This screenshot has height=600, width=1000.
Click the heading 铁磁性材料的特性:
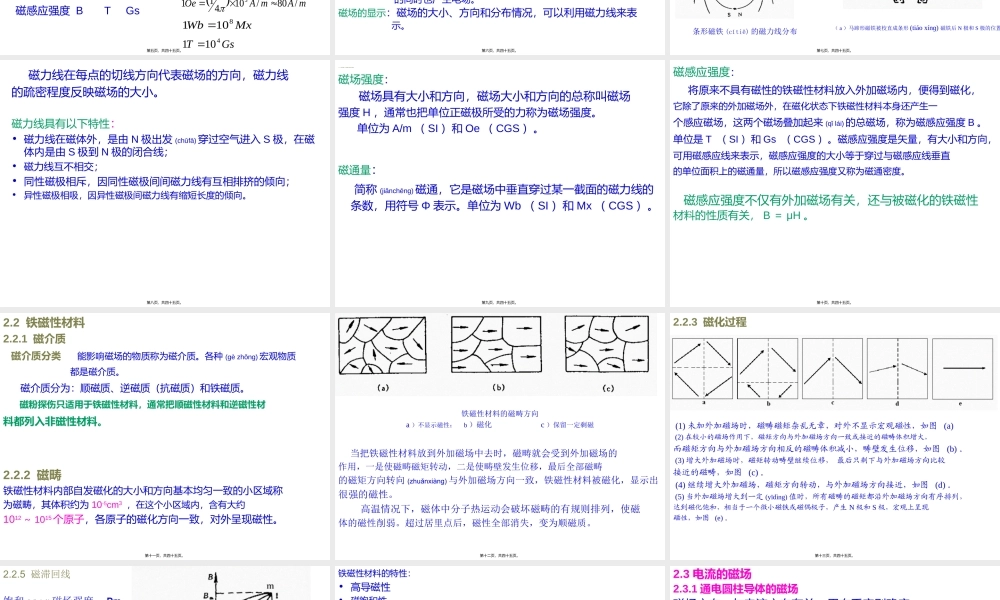pos(374,573)
